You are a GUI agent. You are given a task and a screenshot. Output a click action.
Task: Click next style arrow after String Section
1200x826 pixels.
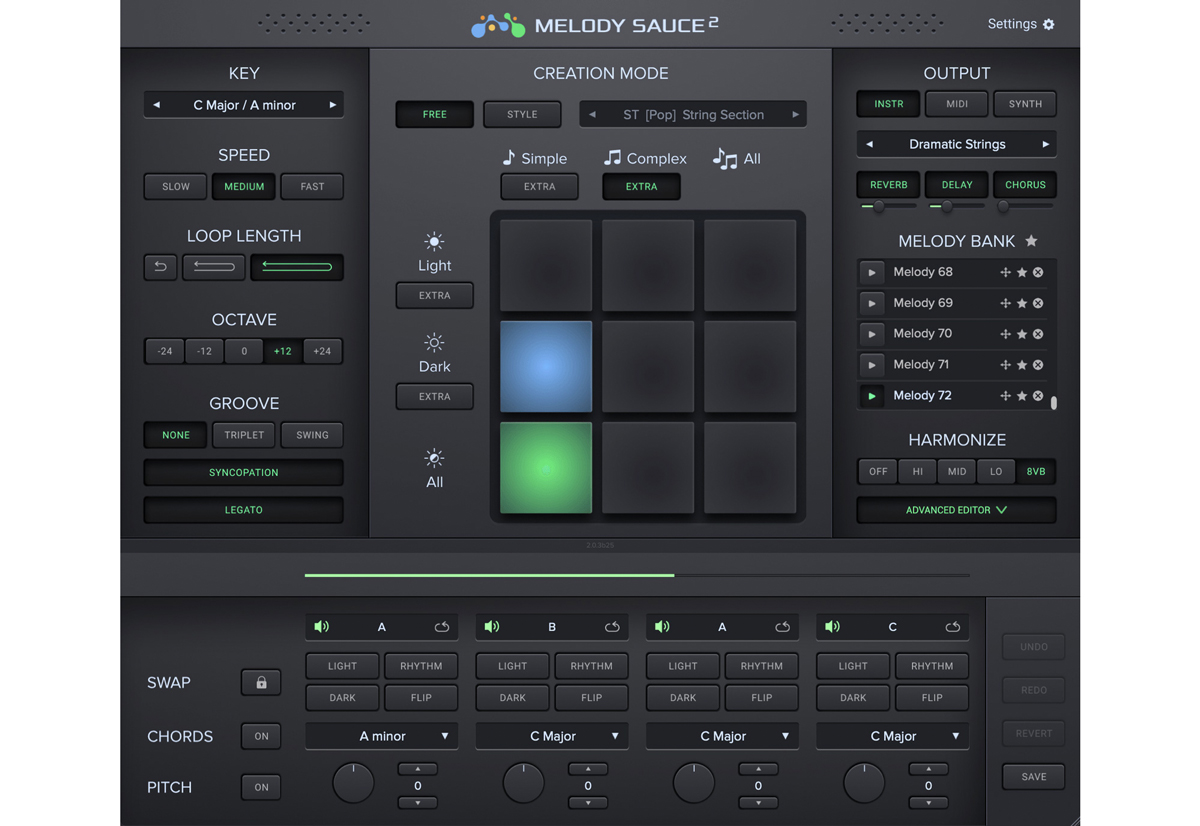[796, 115]
